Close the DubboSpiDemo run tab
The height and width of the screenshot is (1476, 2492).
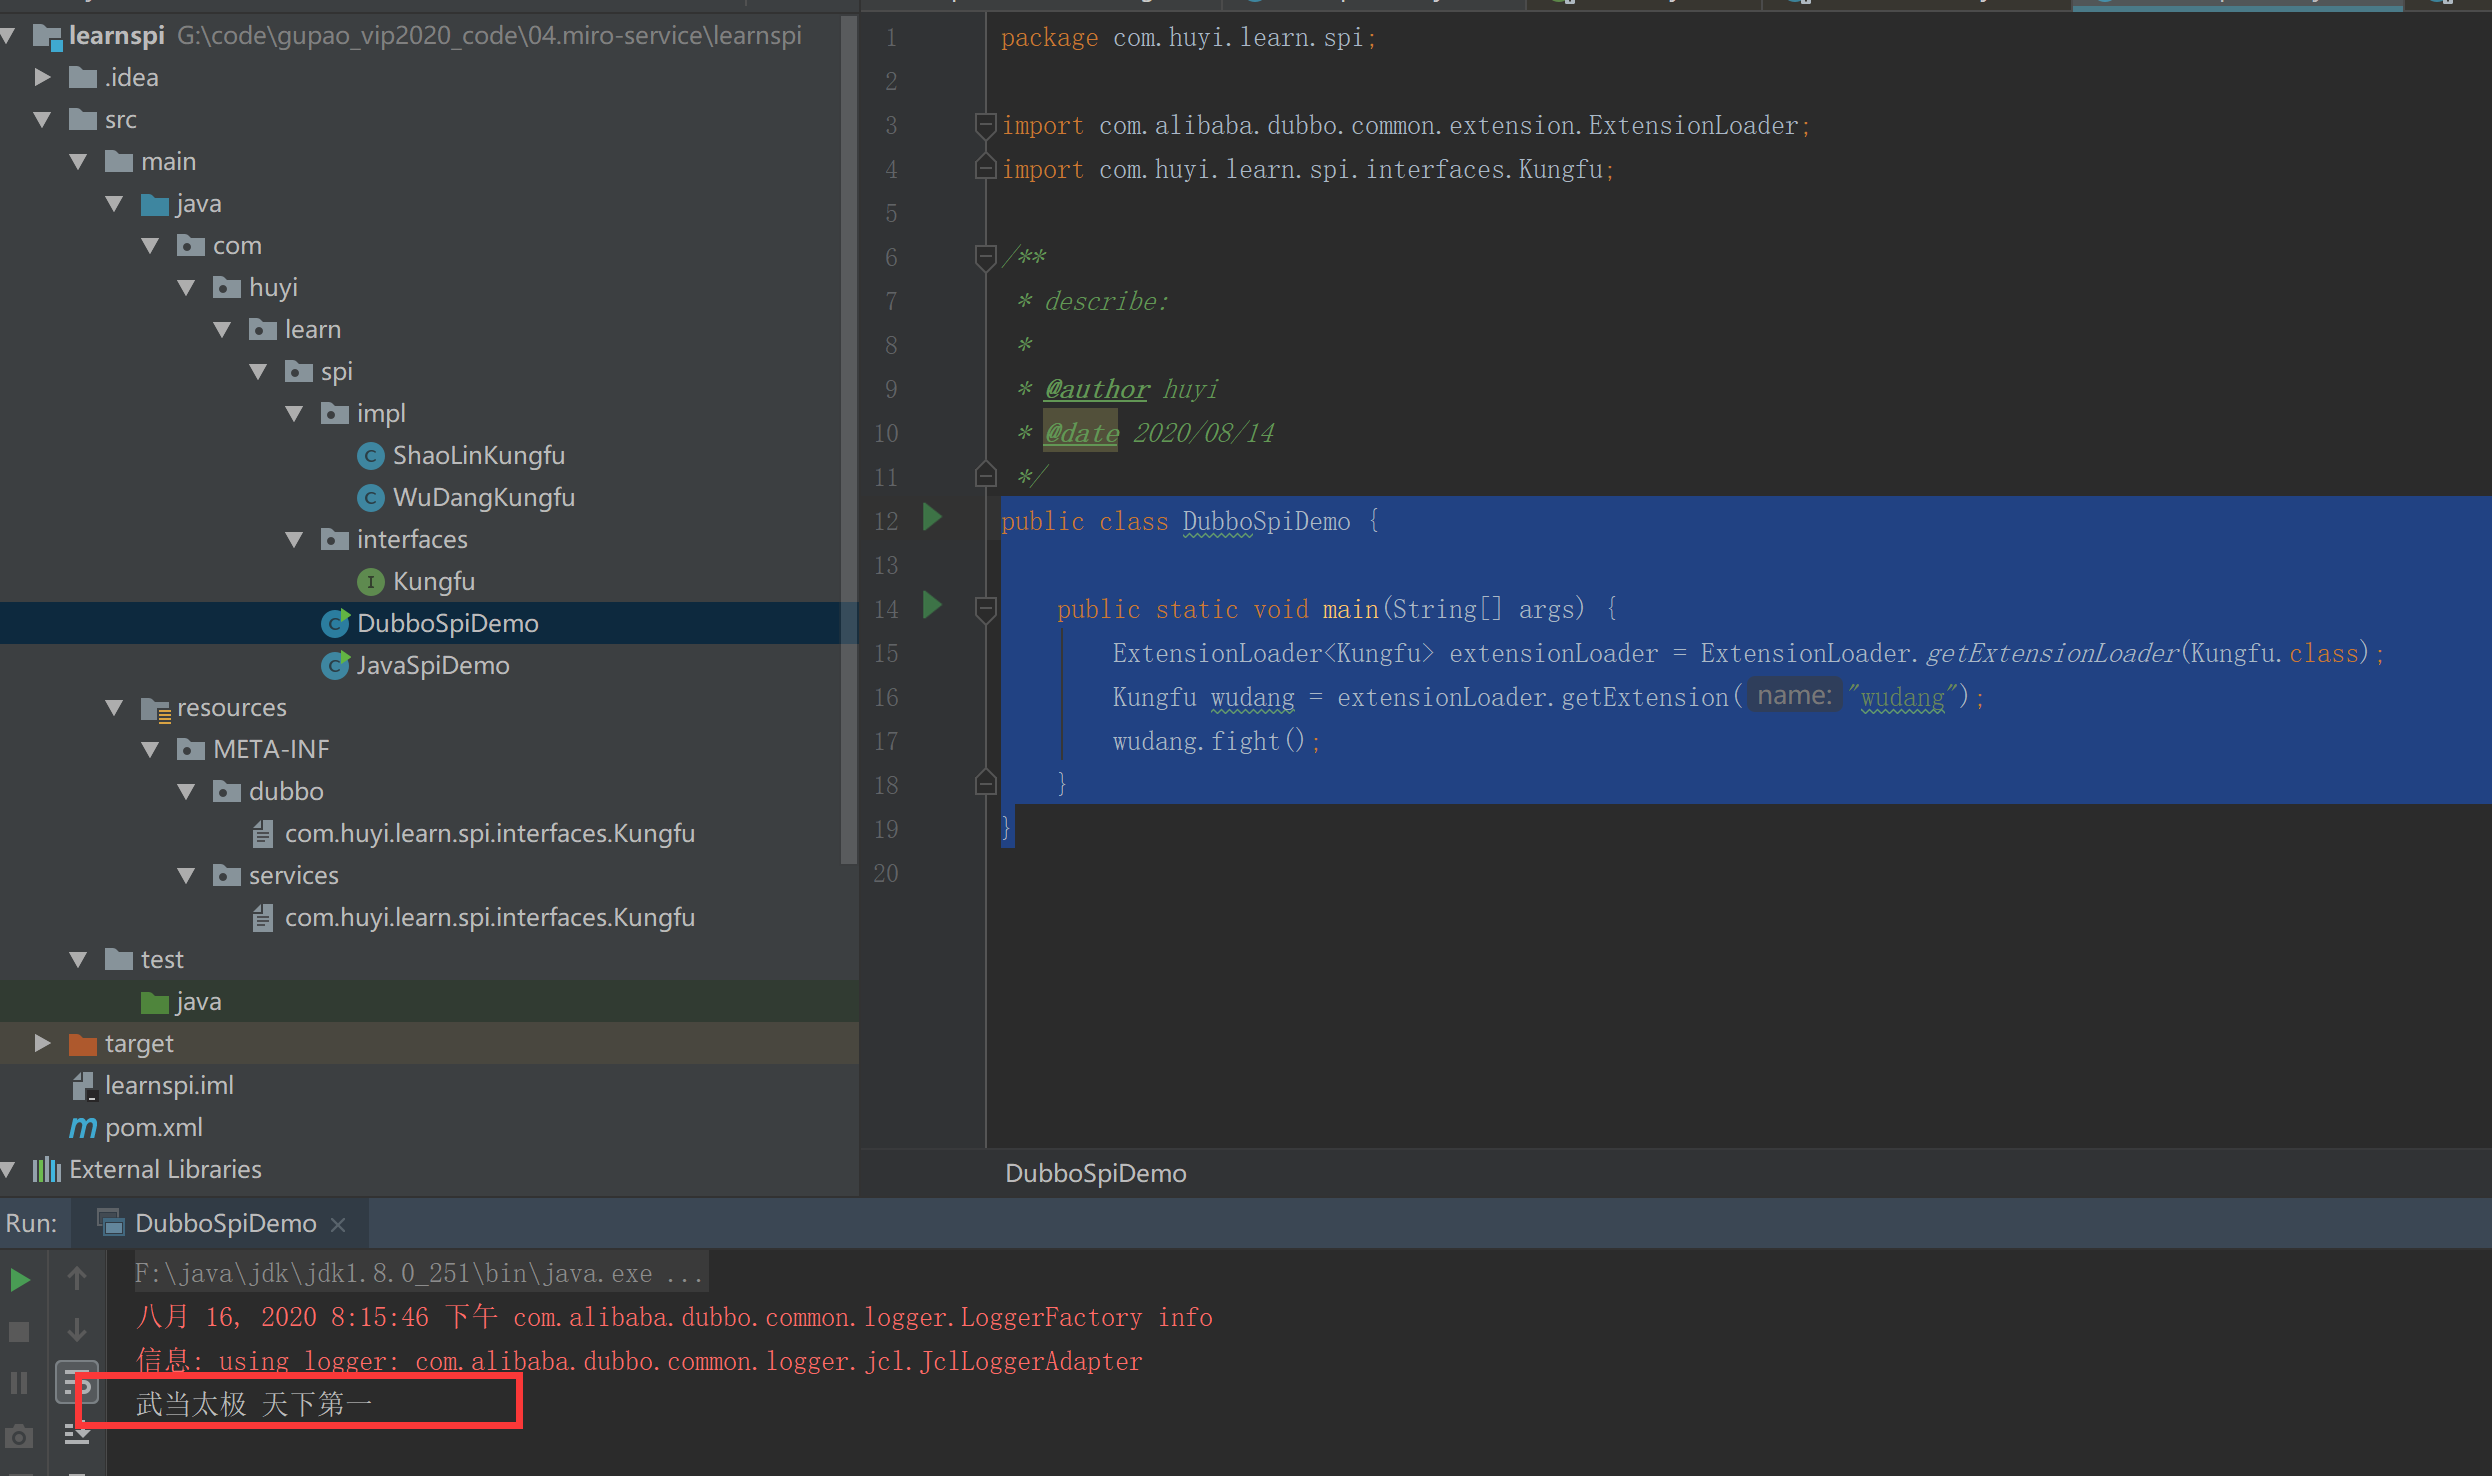338,1224
